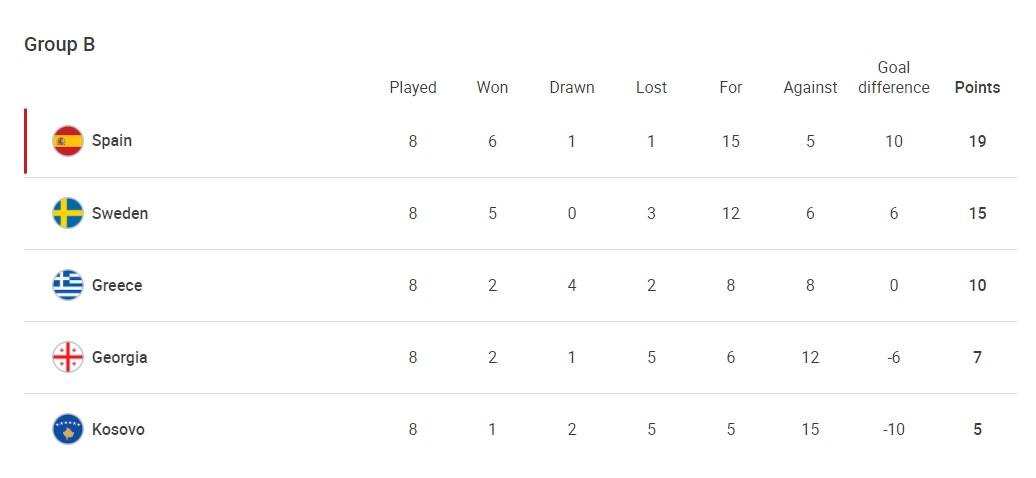
Task: Select Kosovo's -10 goal difference cell
Action: [x=894, y=429]
